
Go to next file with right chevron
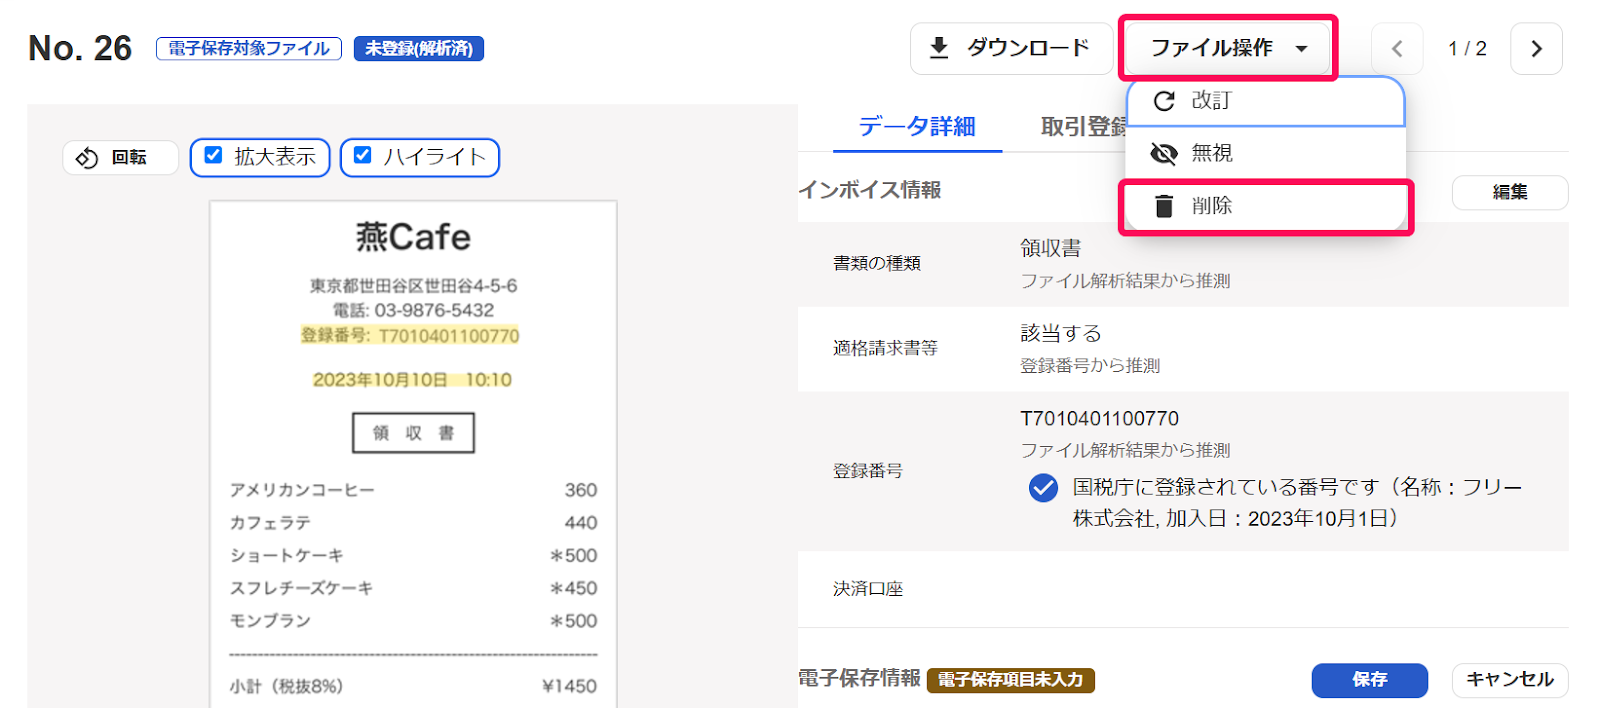(1537, 49)
